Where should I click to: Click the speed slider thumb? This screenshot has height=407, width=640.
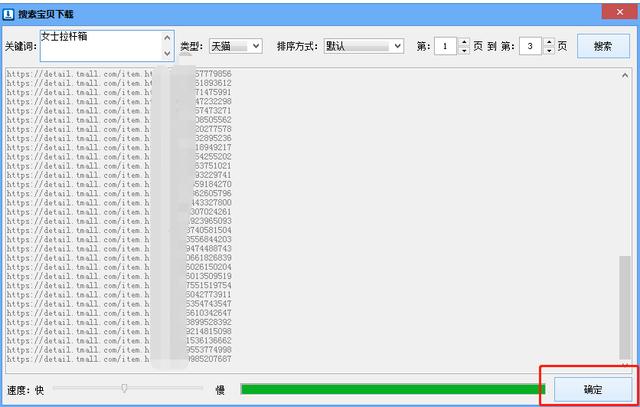click(x=124, y=388)
